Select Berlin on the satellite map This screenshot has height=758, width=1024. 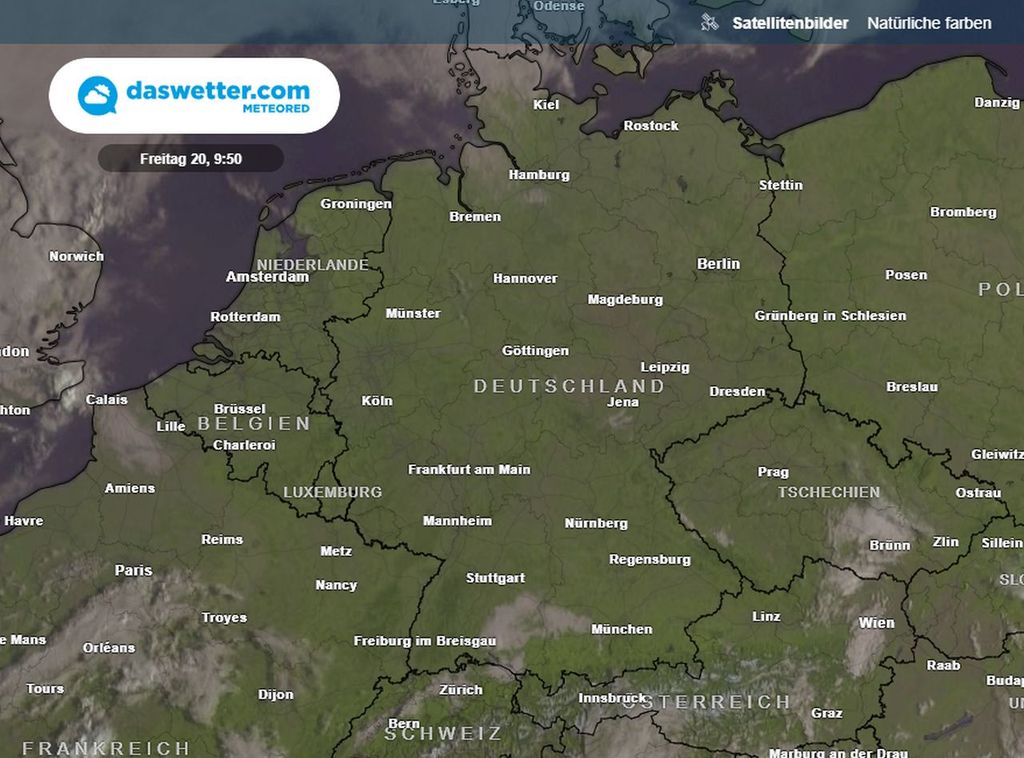718,263
